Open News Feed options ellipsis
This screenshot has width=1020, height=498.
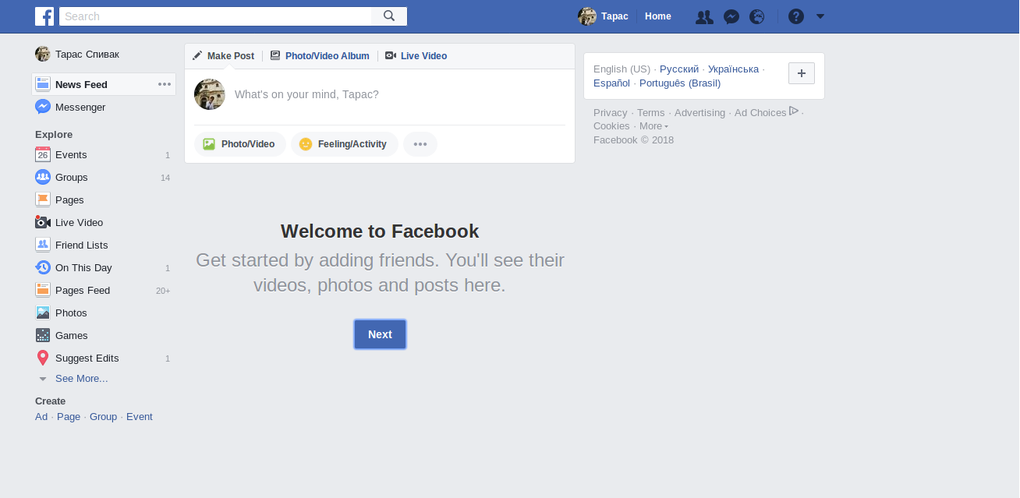tap(164, 85)
